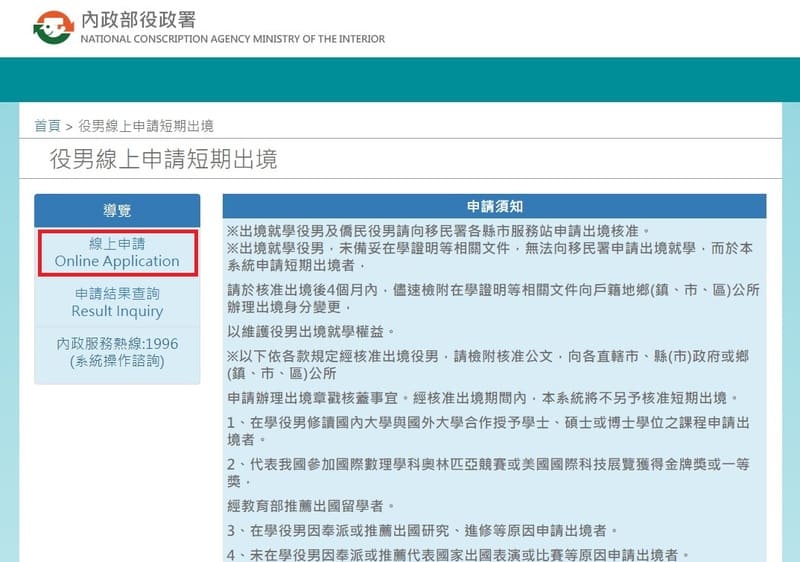
Task: Click 內政服務熱線:1996 hotline entry
Action: pos(117,352)
